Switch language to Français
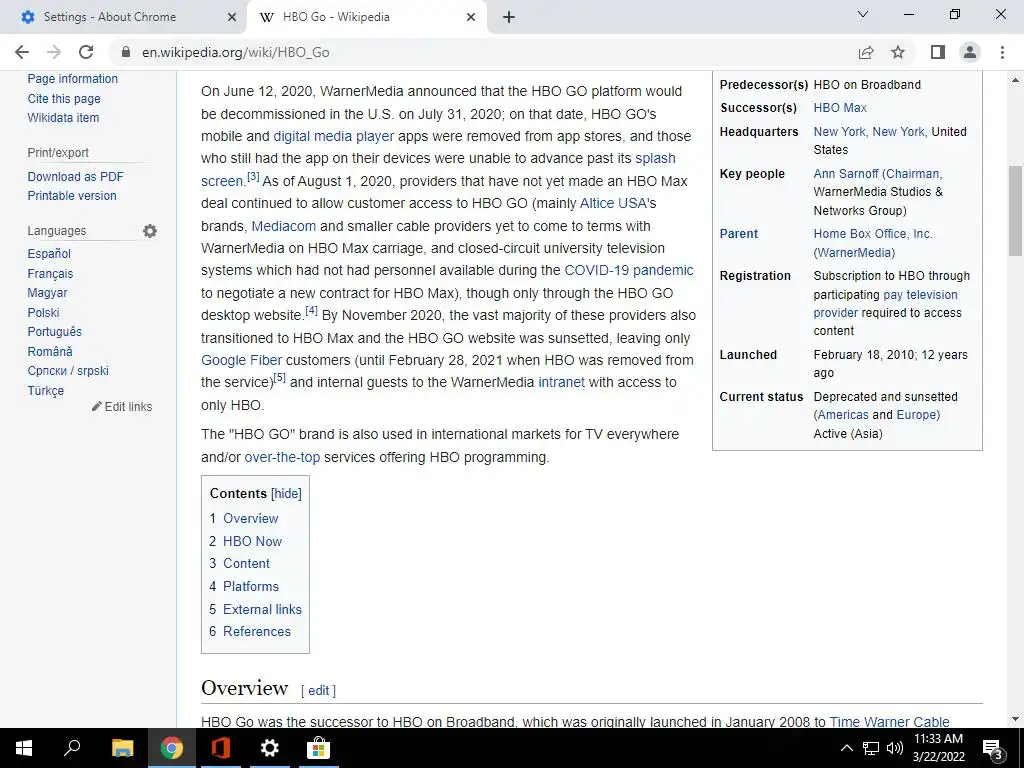1024x768 pixels. [x=50, y=274]
